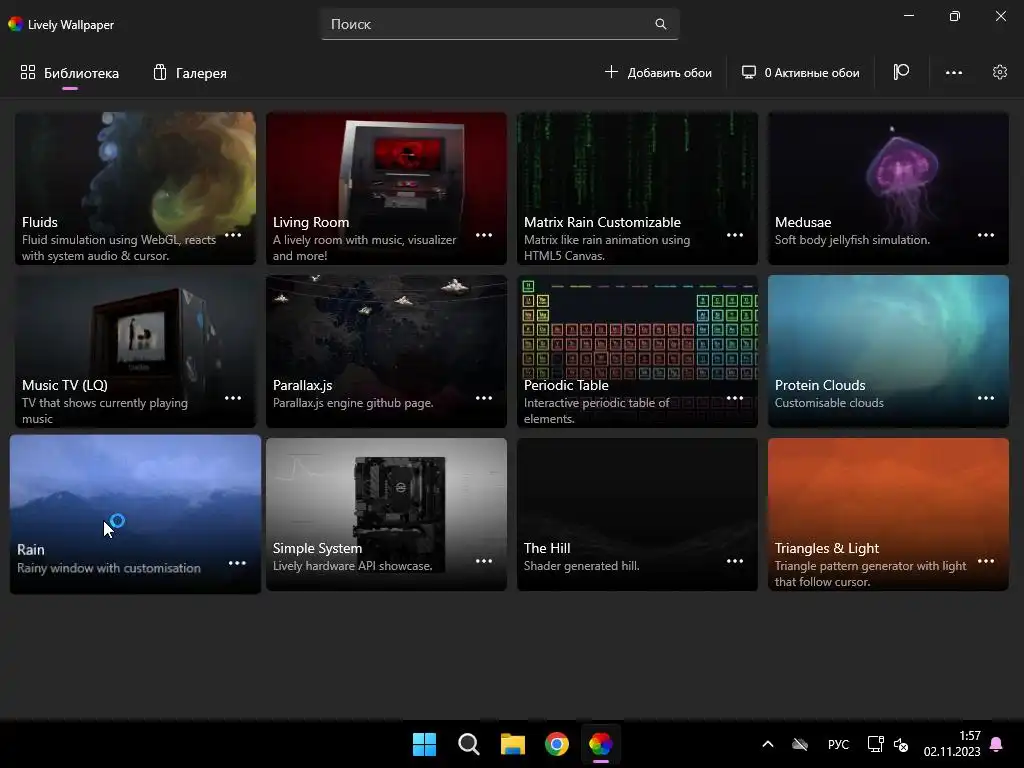This screenshot has width=1024, height=768.
Task: Click Lively Wallpaper taskbar icon
Action: 601,744
